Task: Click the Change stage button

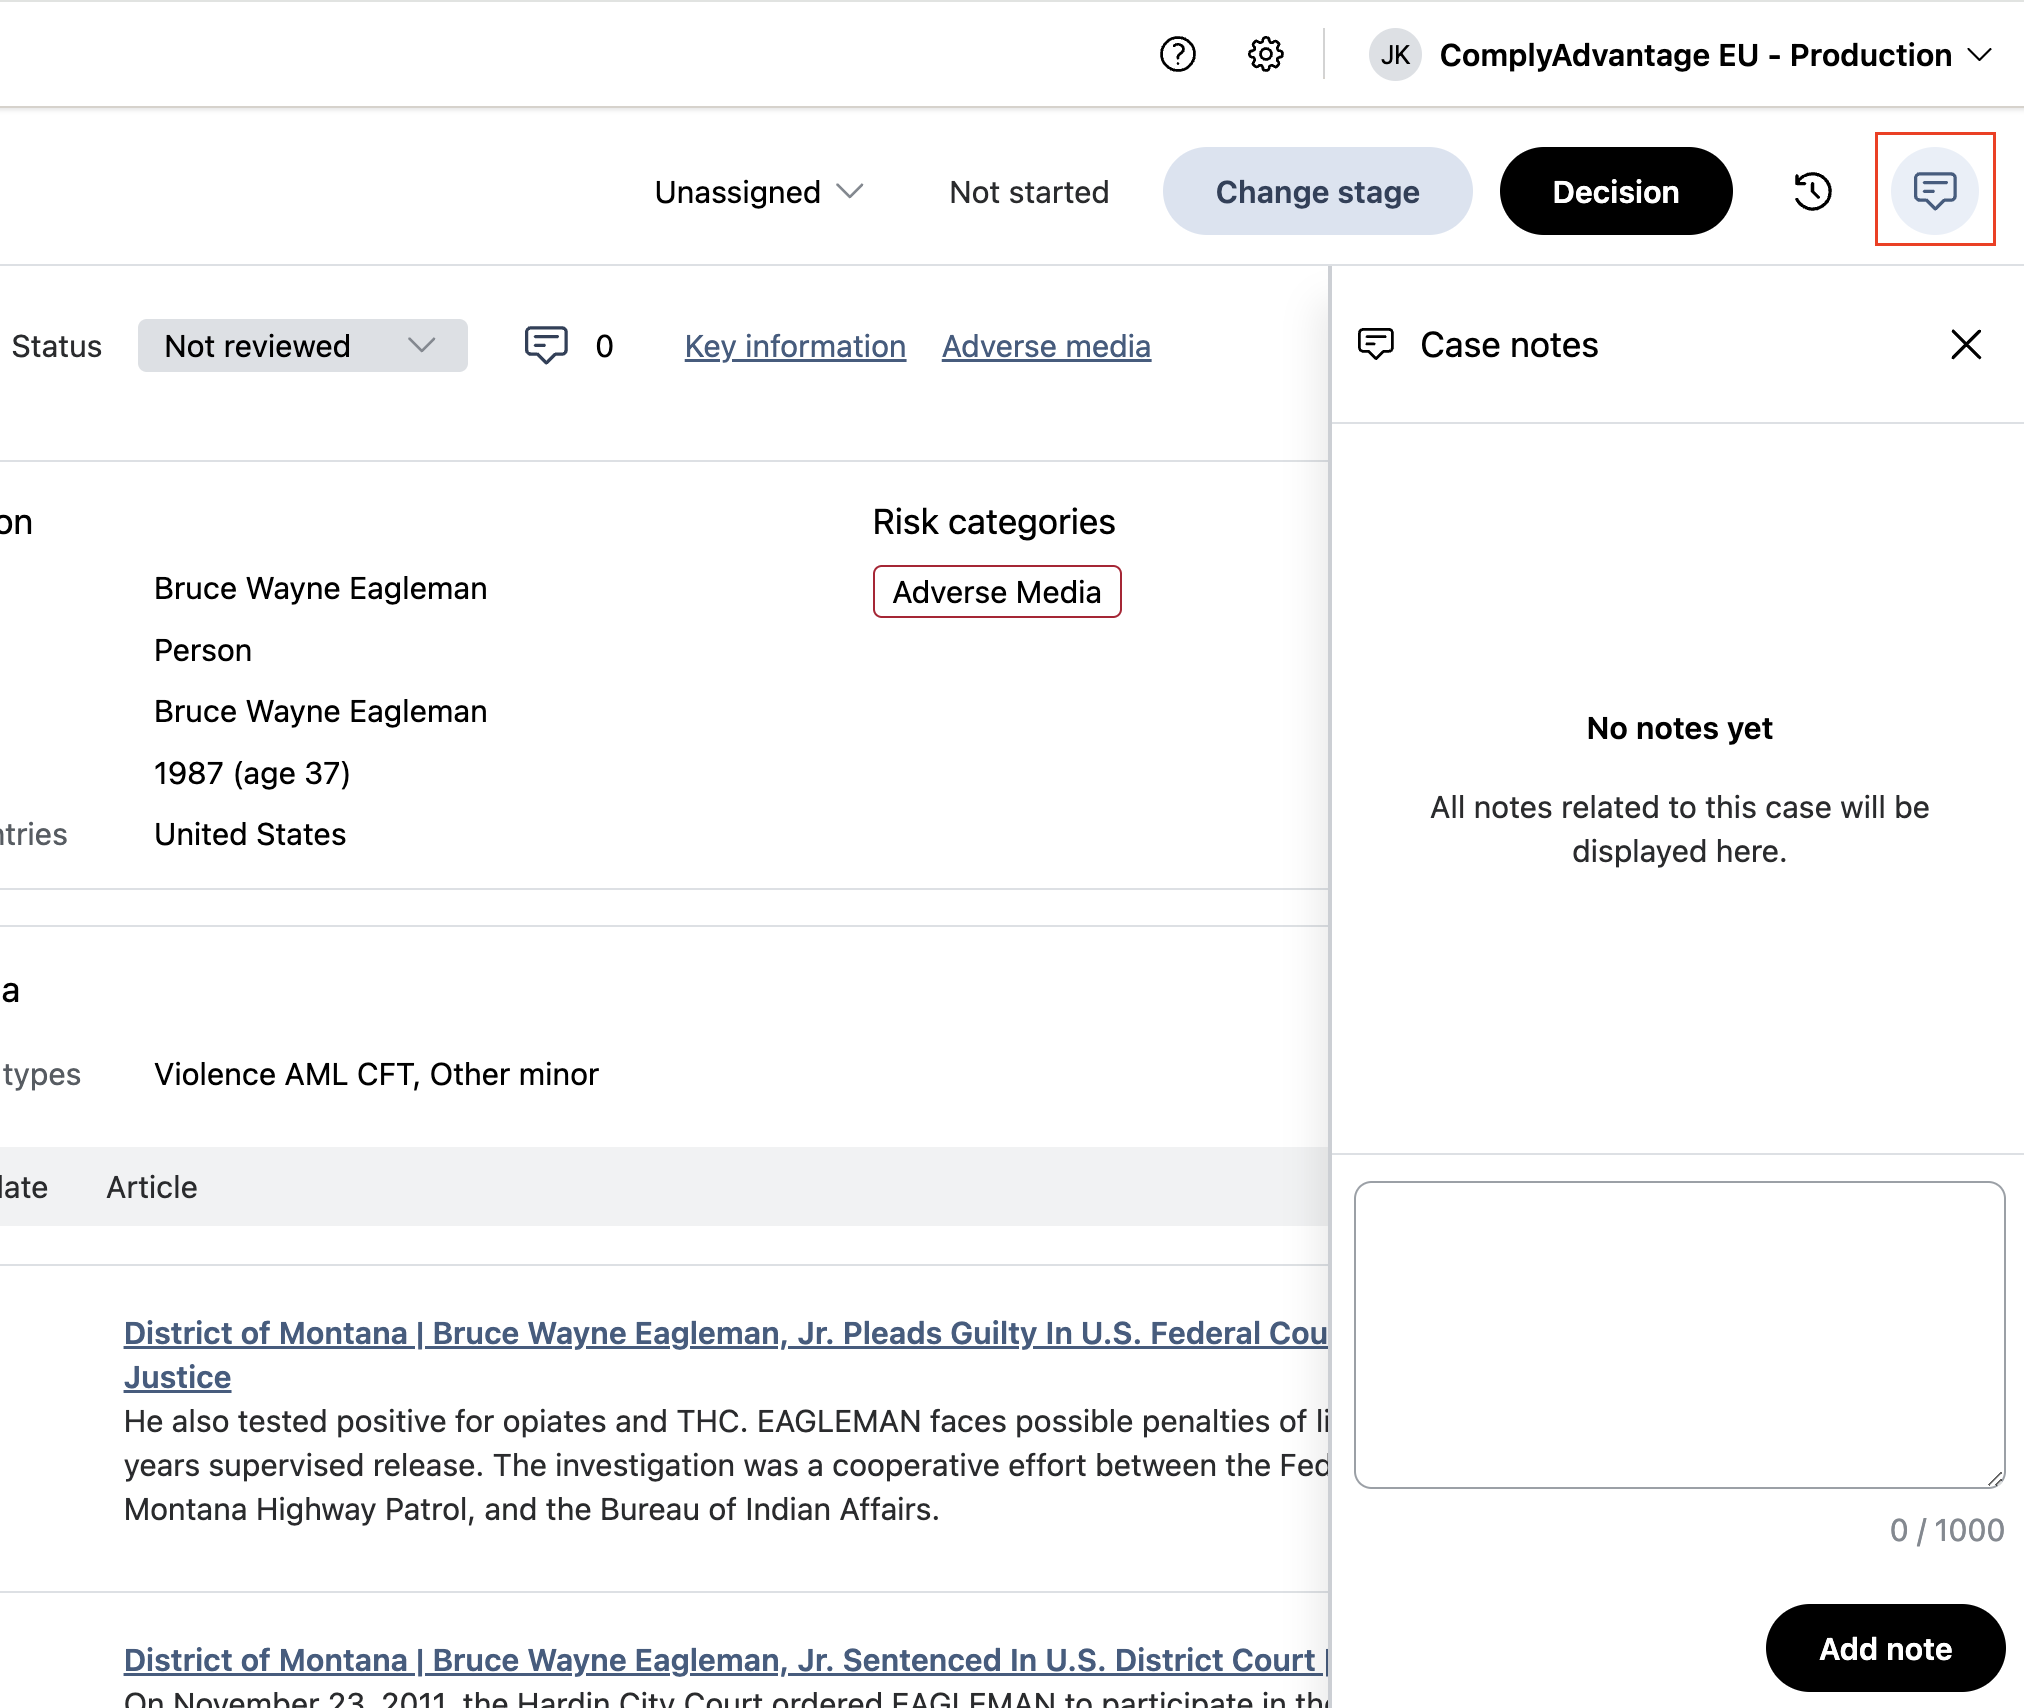Action: (1317, 192)
